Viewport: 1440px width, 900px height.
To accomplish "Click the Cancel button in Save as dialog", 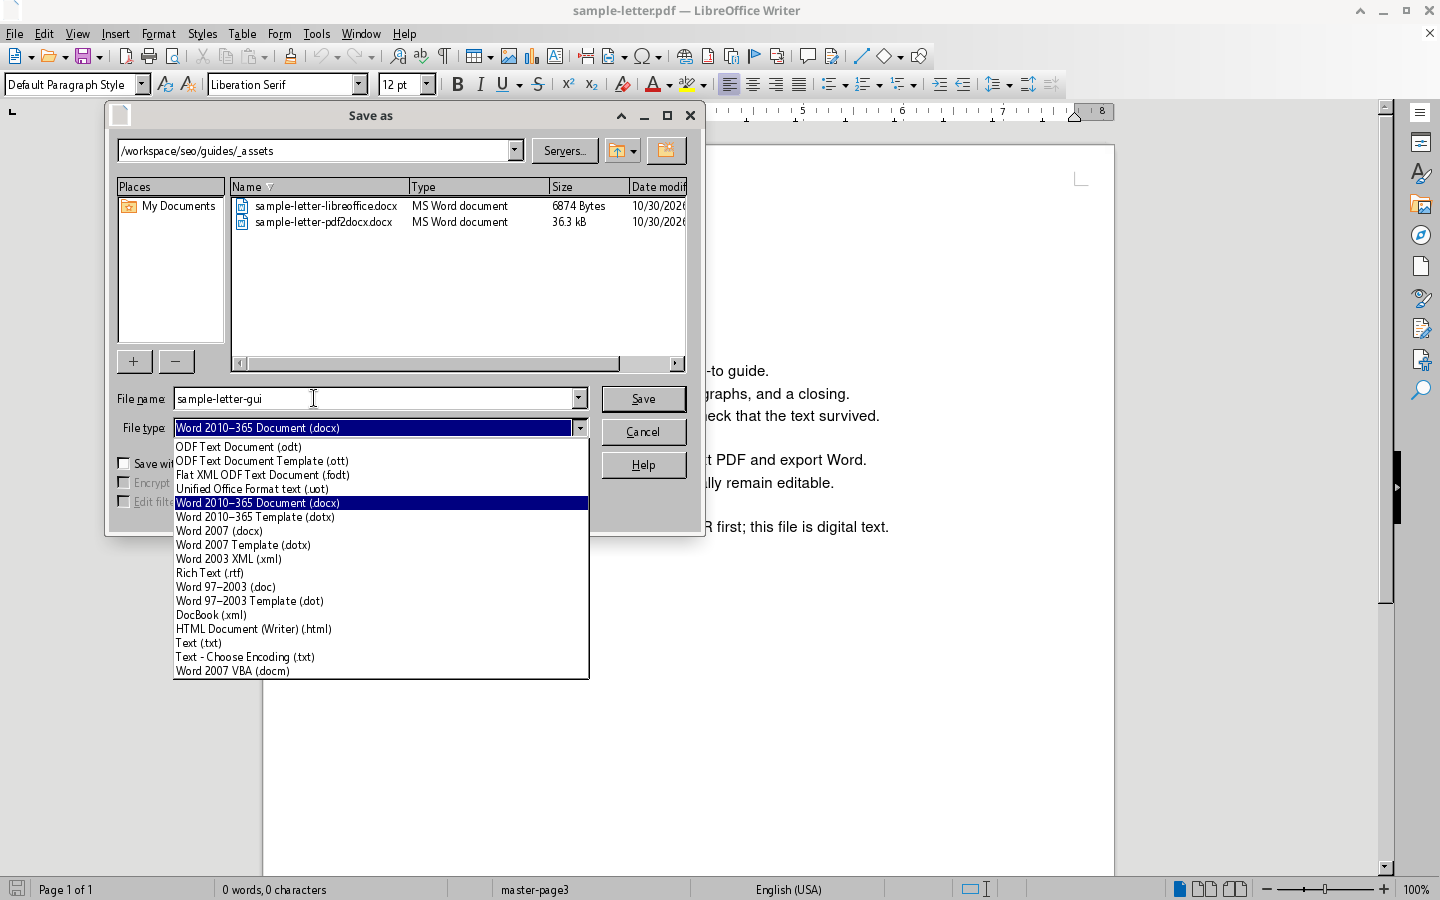I will [644, 432].
